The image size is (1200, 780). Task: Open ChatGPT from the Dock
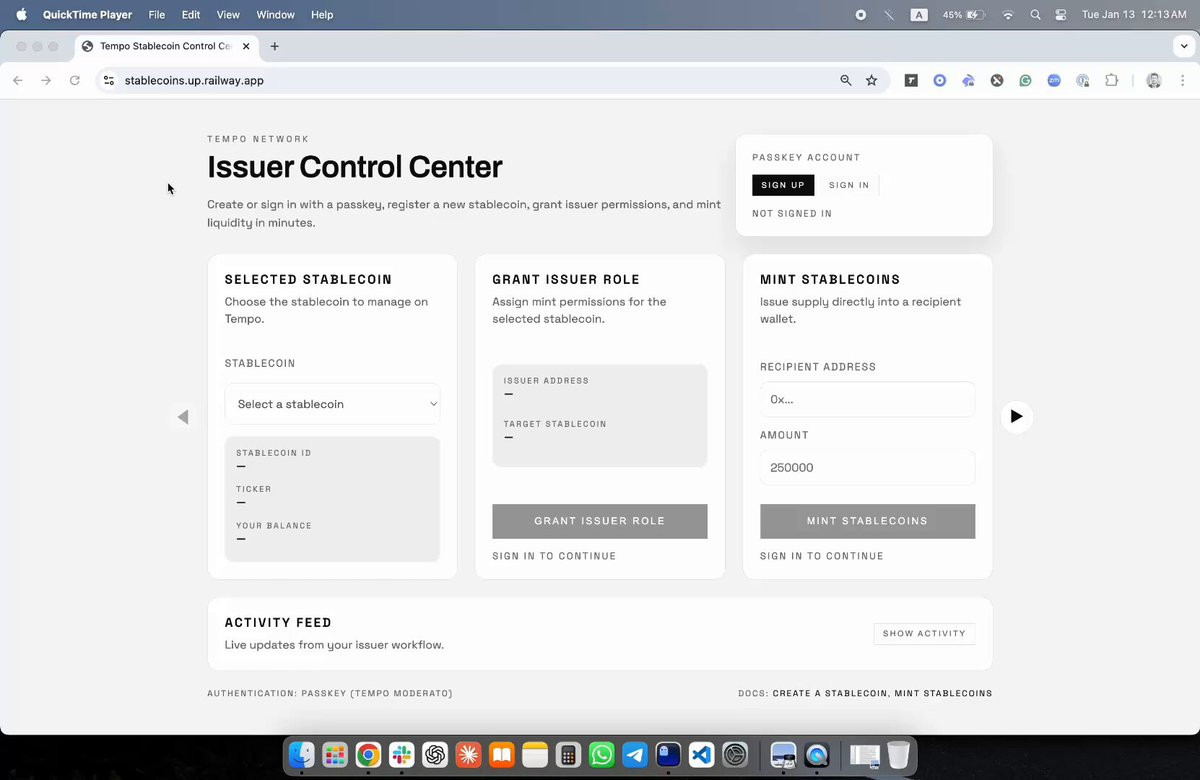[435, 755]
